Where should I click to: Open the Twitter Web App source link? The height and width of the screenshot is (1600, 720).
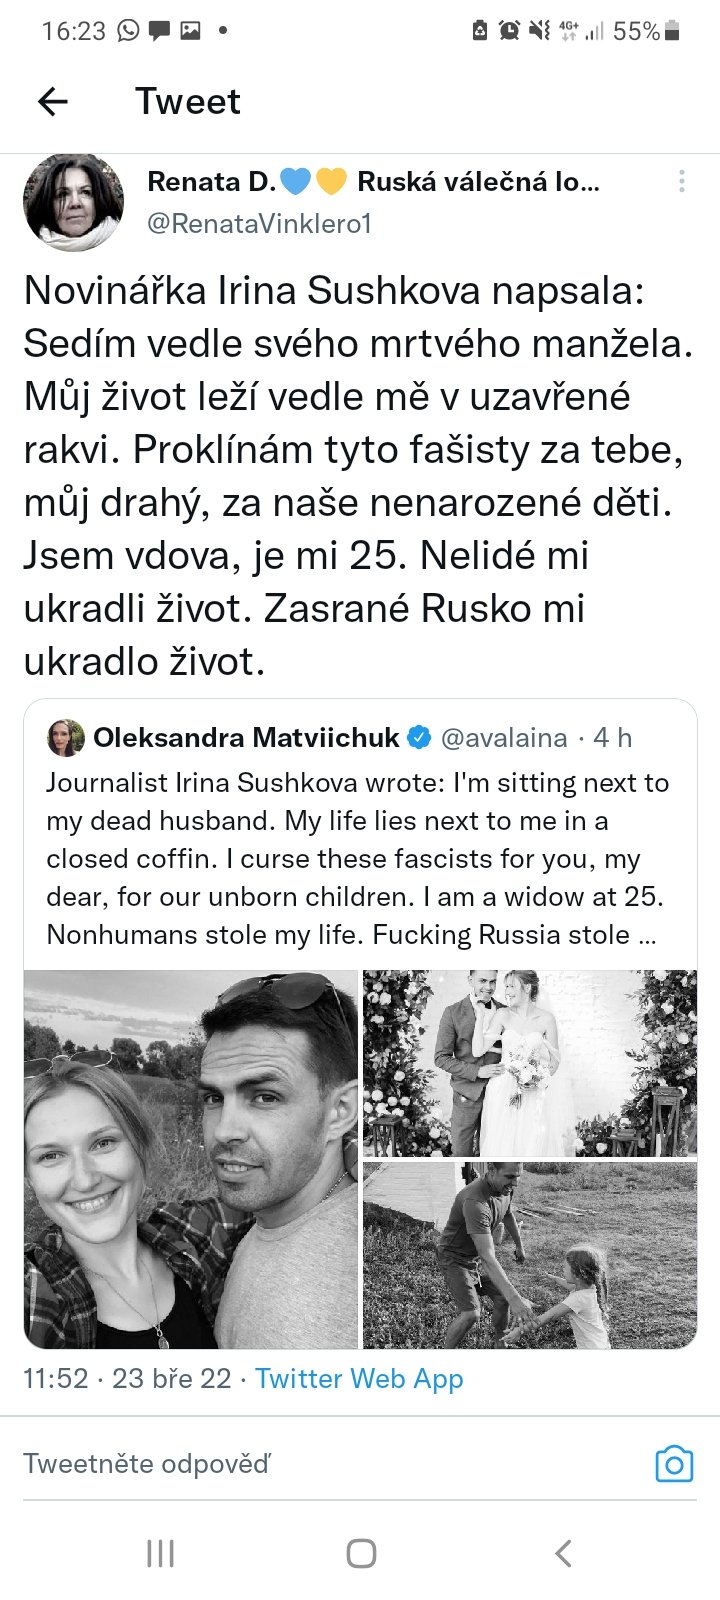pyautogui.click(x=359, y=1378)
